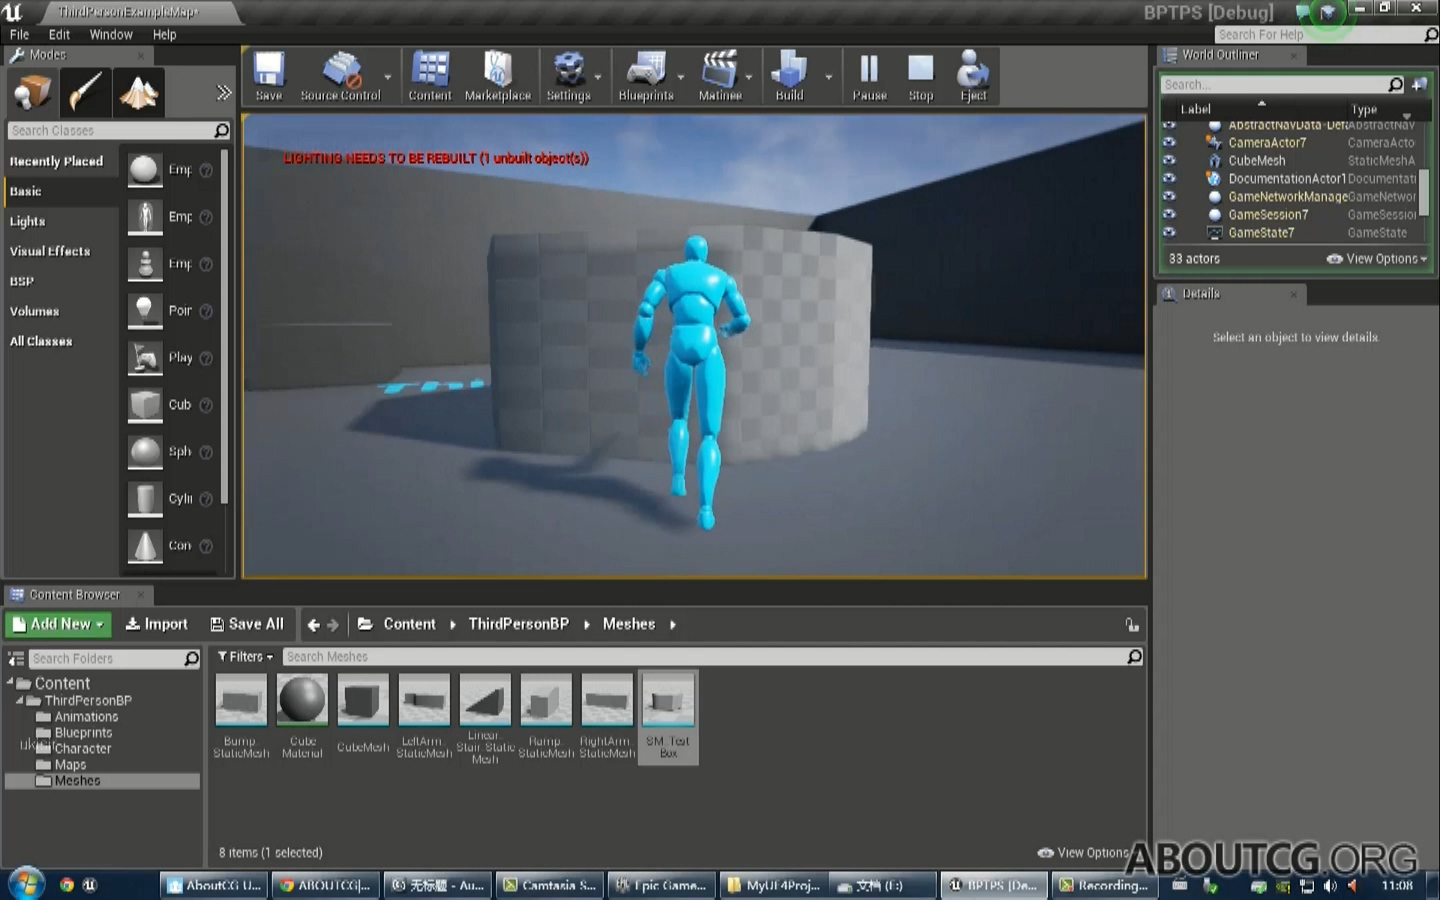Image resolution: width=1440 pixels, height=900 pixels.
Task: Open World Outliner View Options
Action: coord(1377,259)
